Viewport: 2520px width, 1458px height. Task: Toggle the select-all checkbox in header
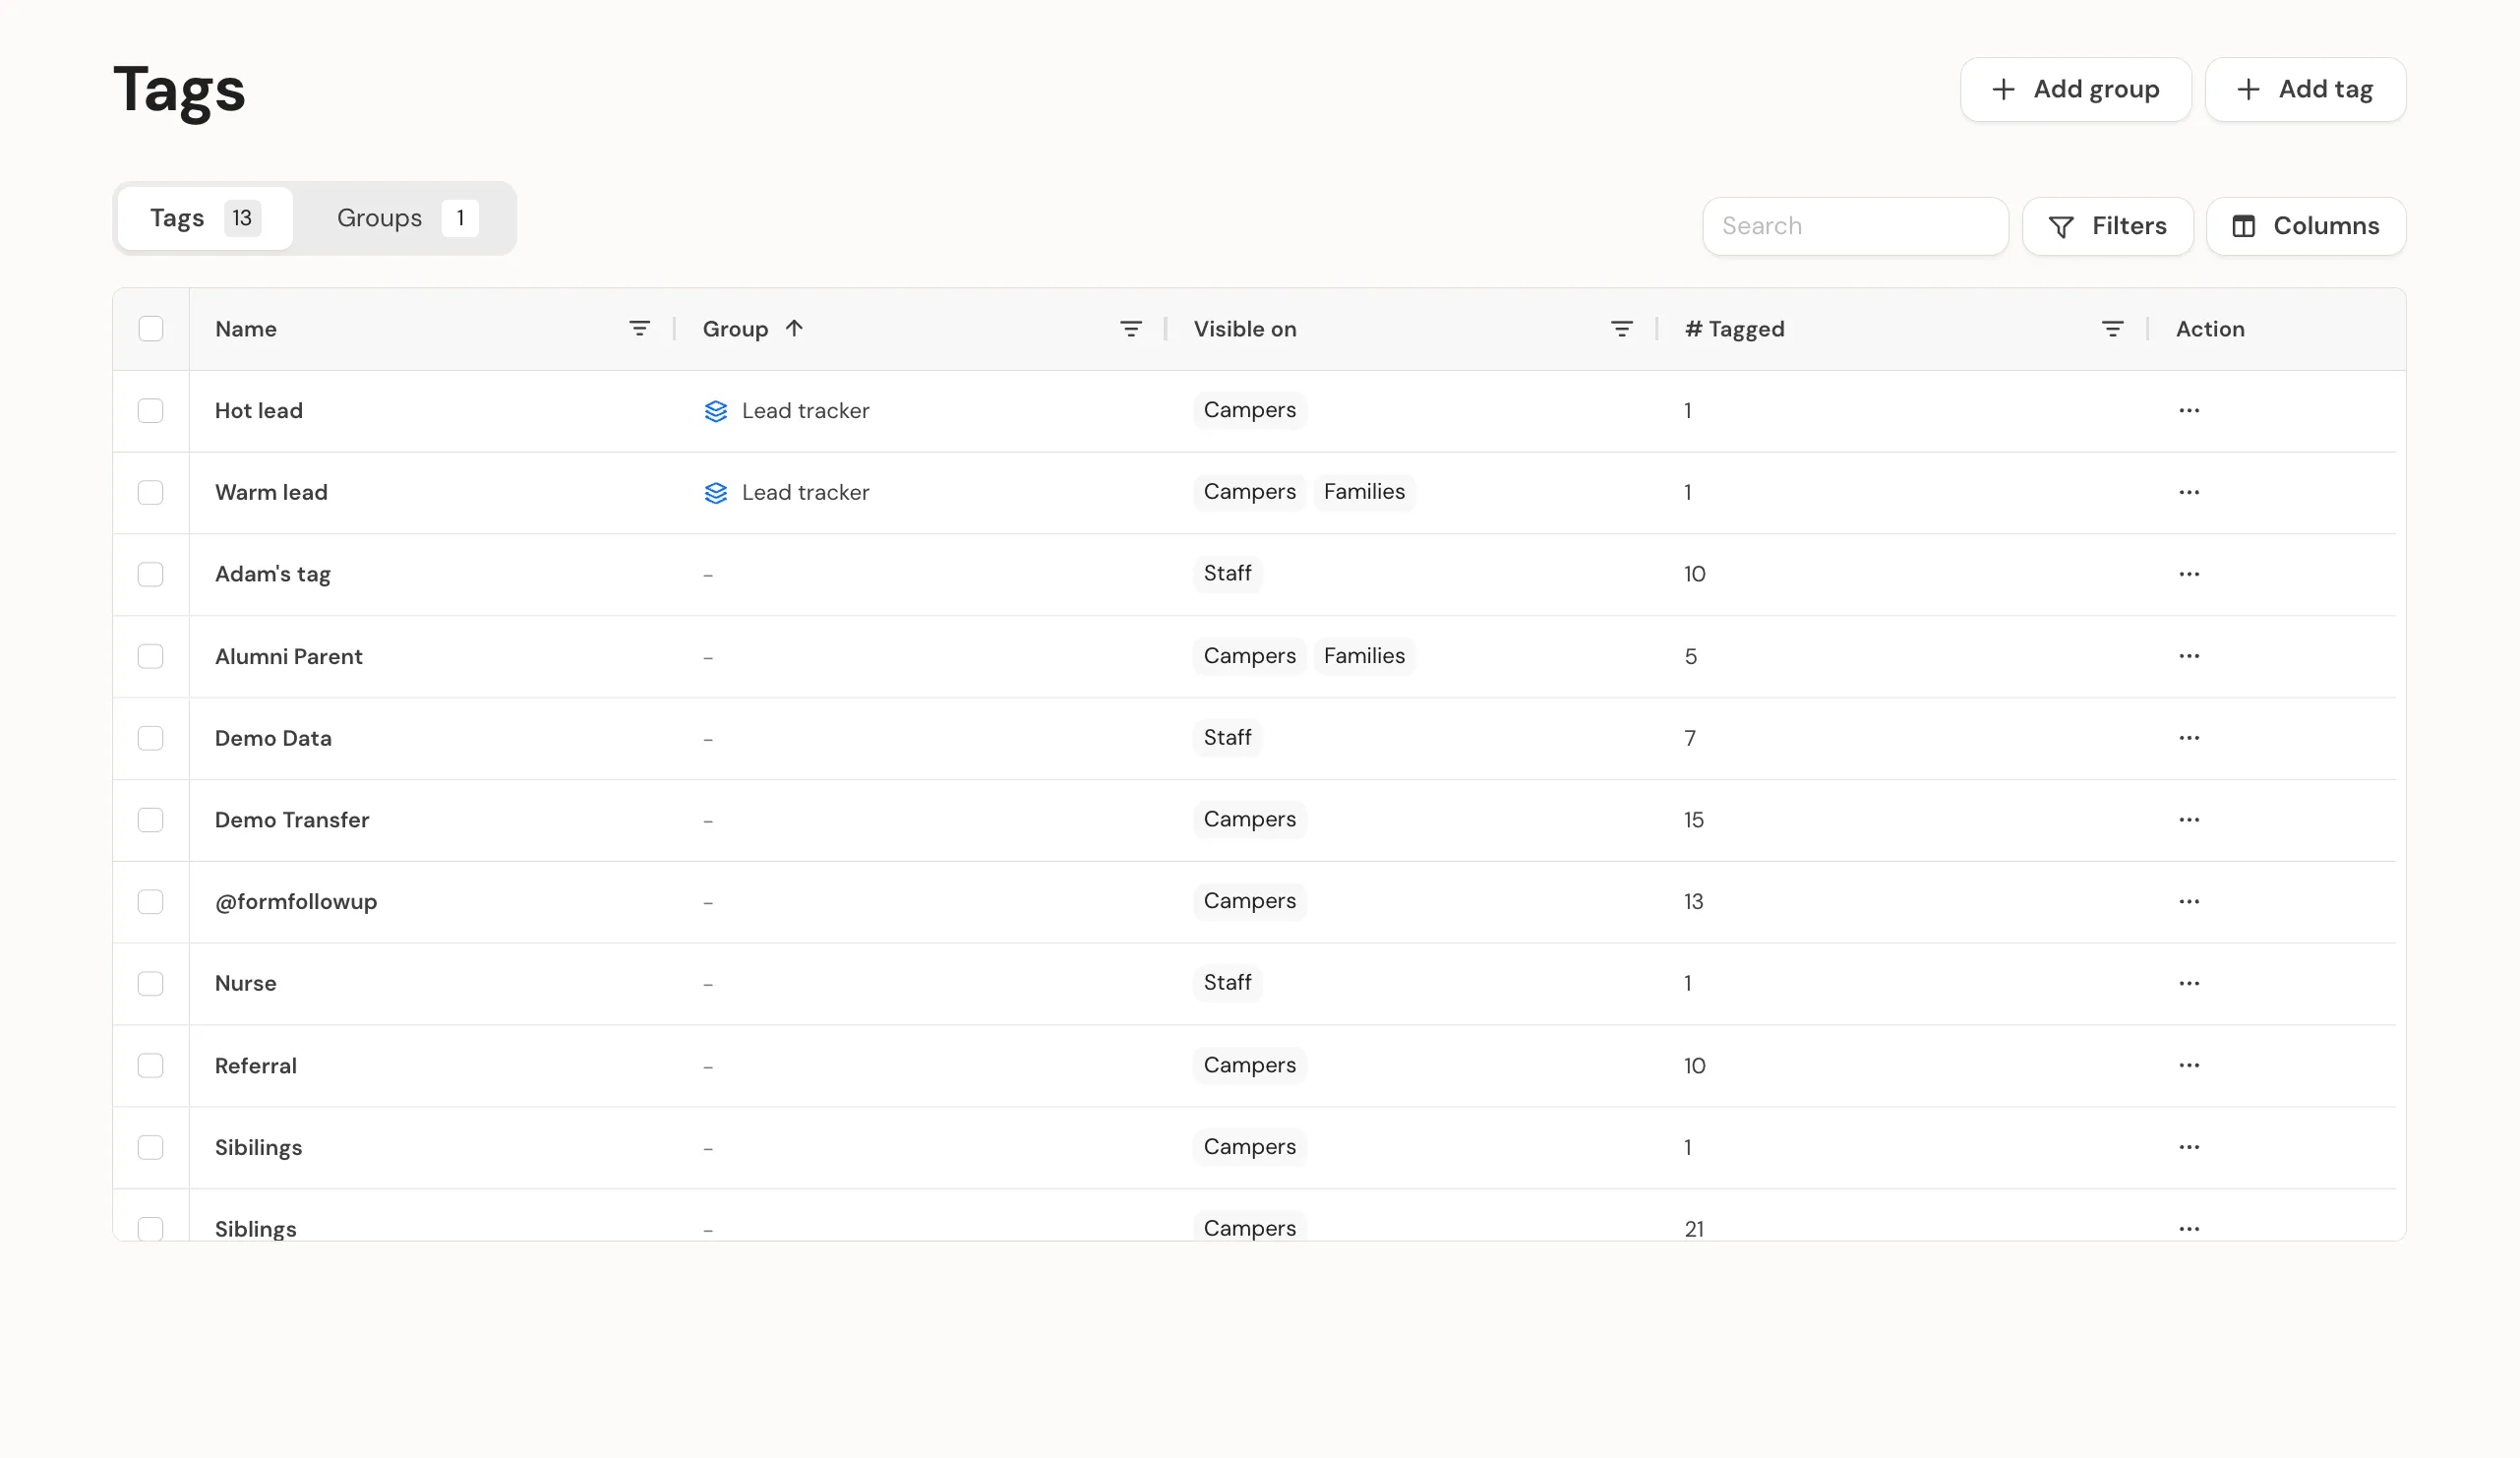coord(151,329)
